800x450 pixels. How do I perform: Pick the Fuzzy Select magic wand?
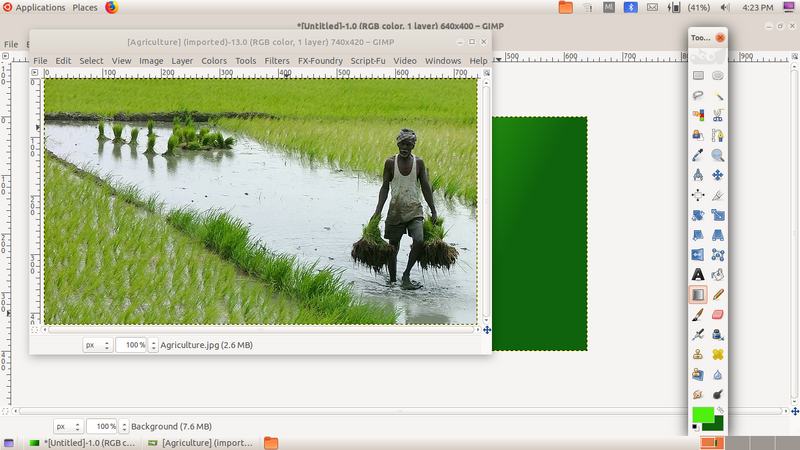point(718,95)
